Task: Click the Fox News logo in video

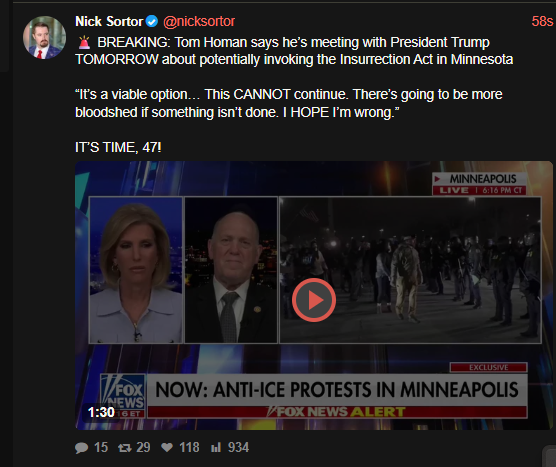Action: coord(123,395)
